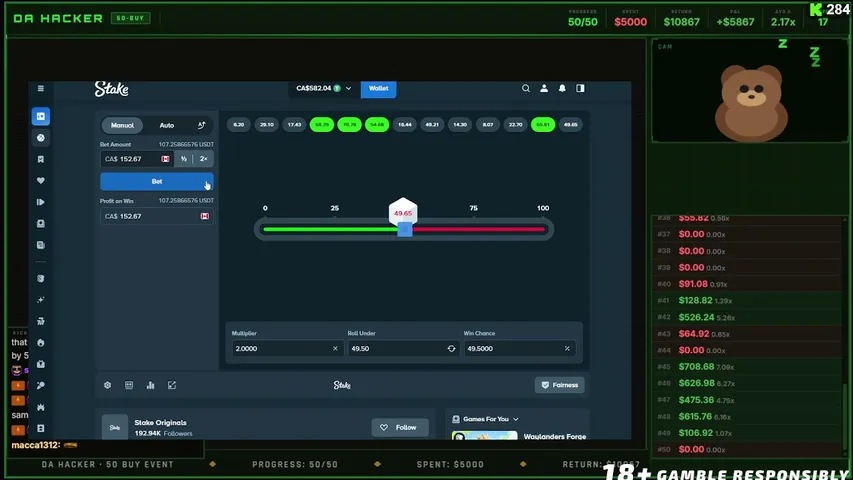Image resolution: width=853 pixels, height=480 pixels.
Task: Open the hamburger menu in Stake sidebar
Action: [41, 88]
